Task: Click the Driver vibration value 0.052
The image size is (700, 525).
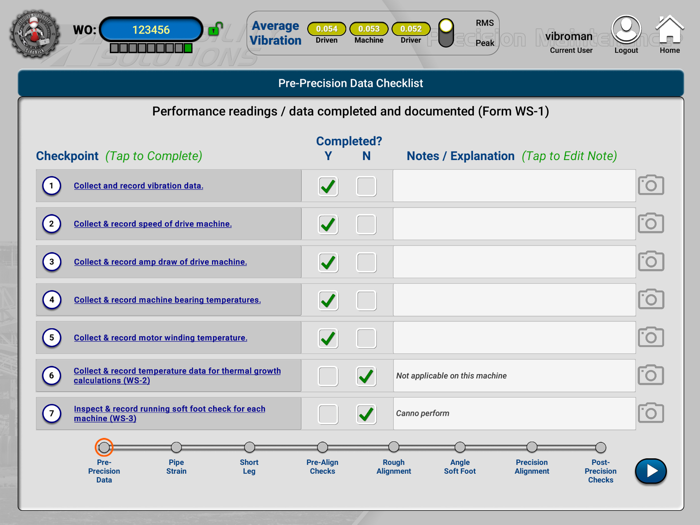Action: pyautogui.click(x=411, y=29)
